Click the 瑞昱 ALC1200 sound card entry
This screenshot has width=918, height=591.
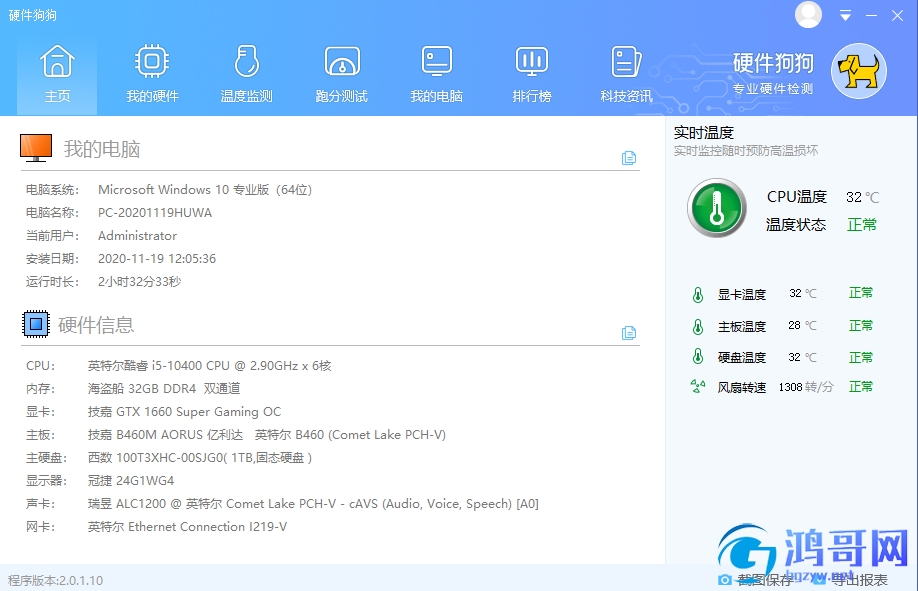pos(313,504)
